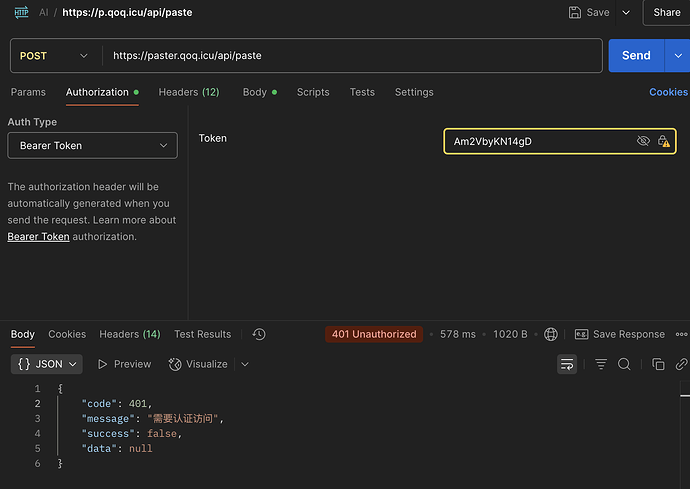Switch to the Params tab
The image size is (690, 489).
[x=28, y=92]
